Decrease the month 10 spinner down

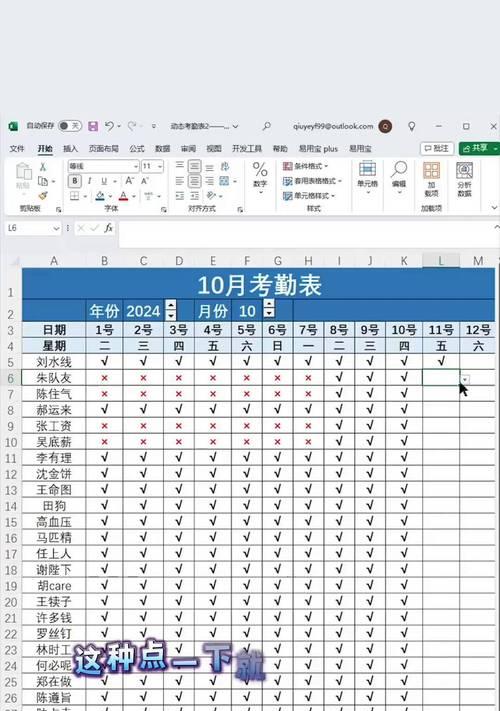269,314
